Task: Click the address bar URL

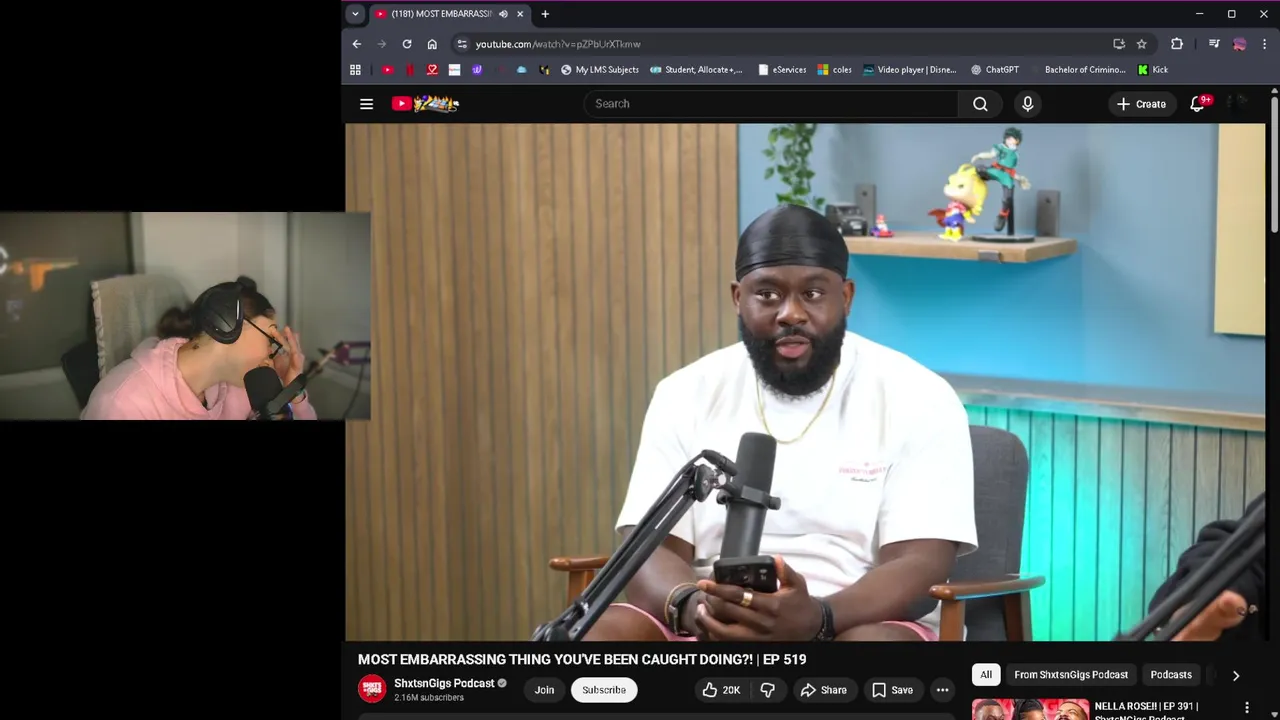Action: tap(558, 44)
